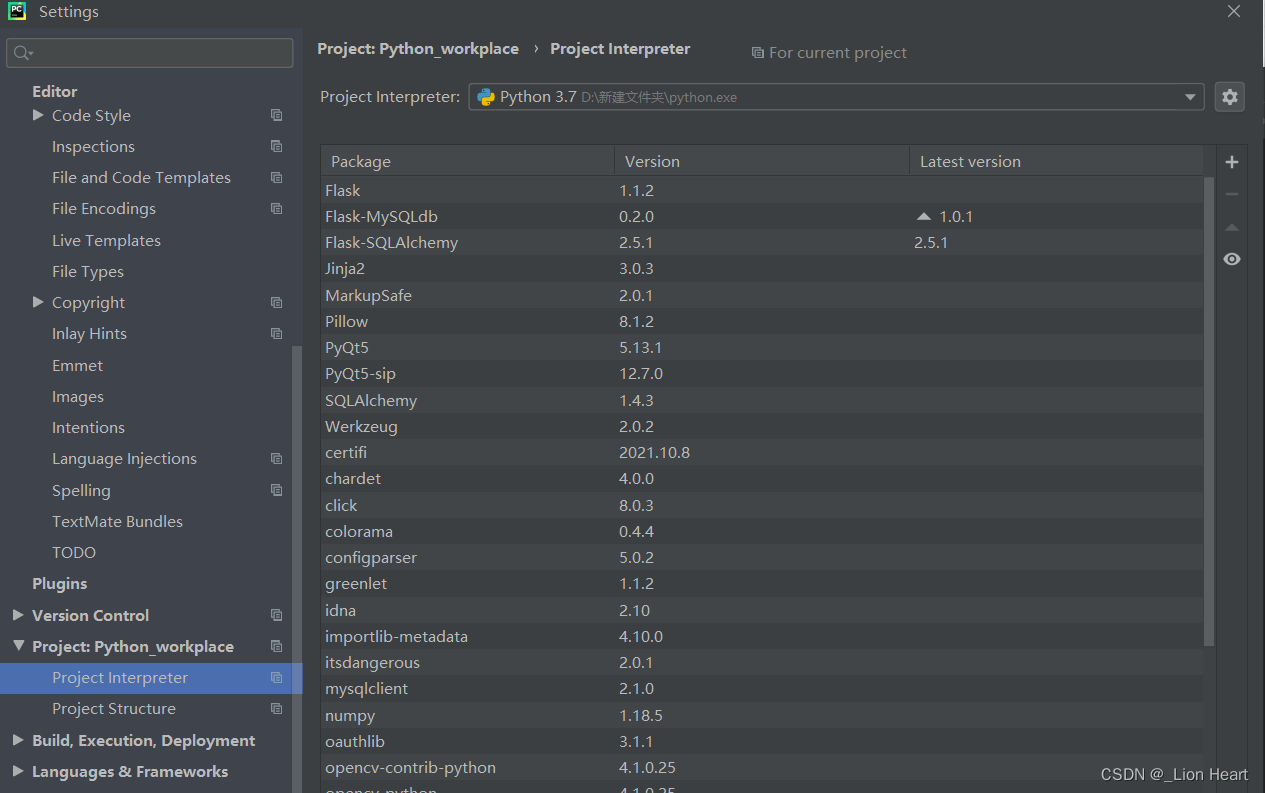The height and width of the screenshot is (793, 1265).
Task: Select the mysqlclient package row
Action: click(x=762, y=688)
